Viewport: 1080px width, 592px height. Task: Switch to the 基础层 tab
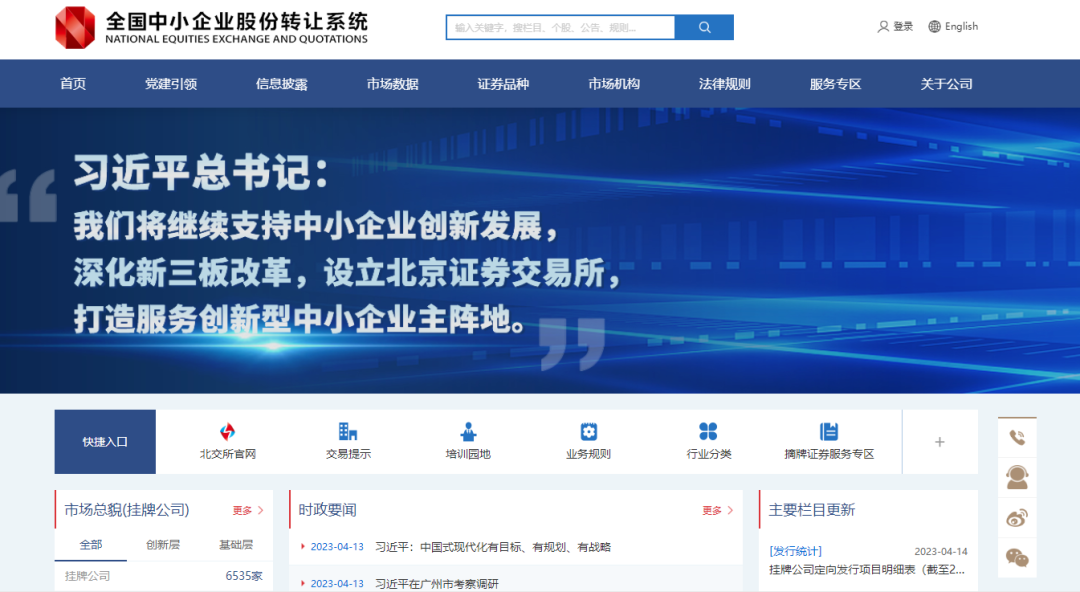[236, 545]
